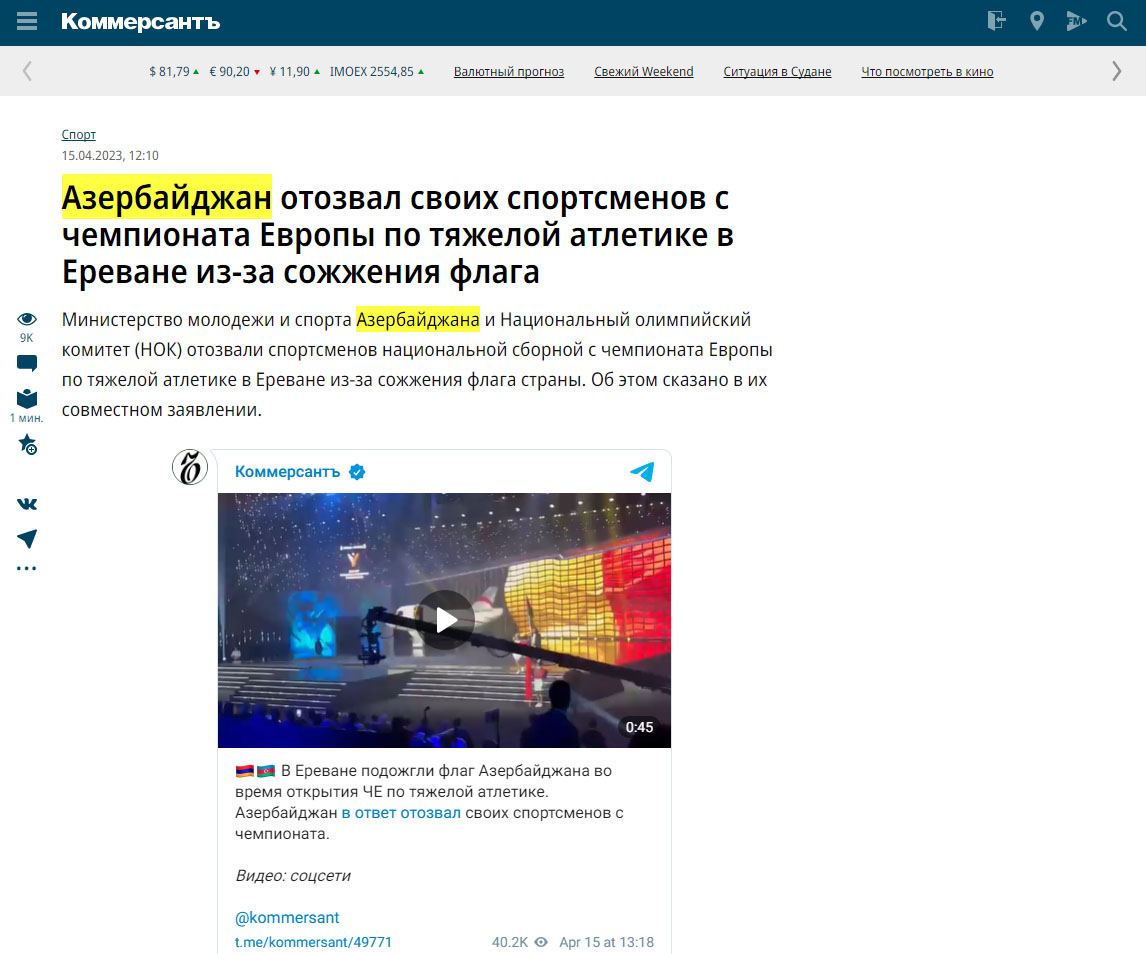
Task: Click the Telegram logo in embedded post
Action: click(642, 472)
